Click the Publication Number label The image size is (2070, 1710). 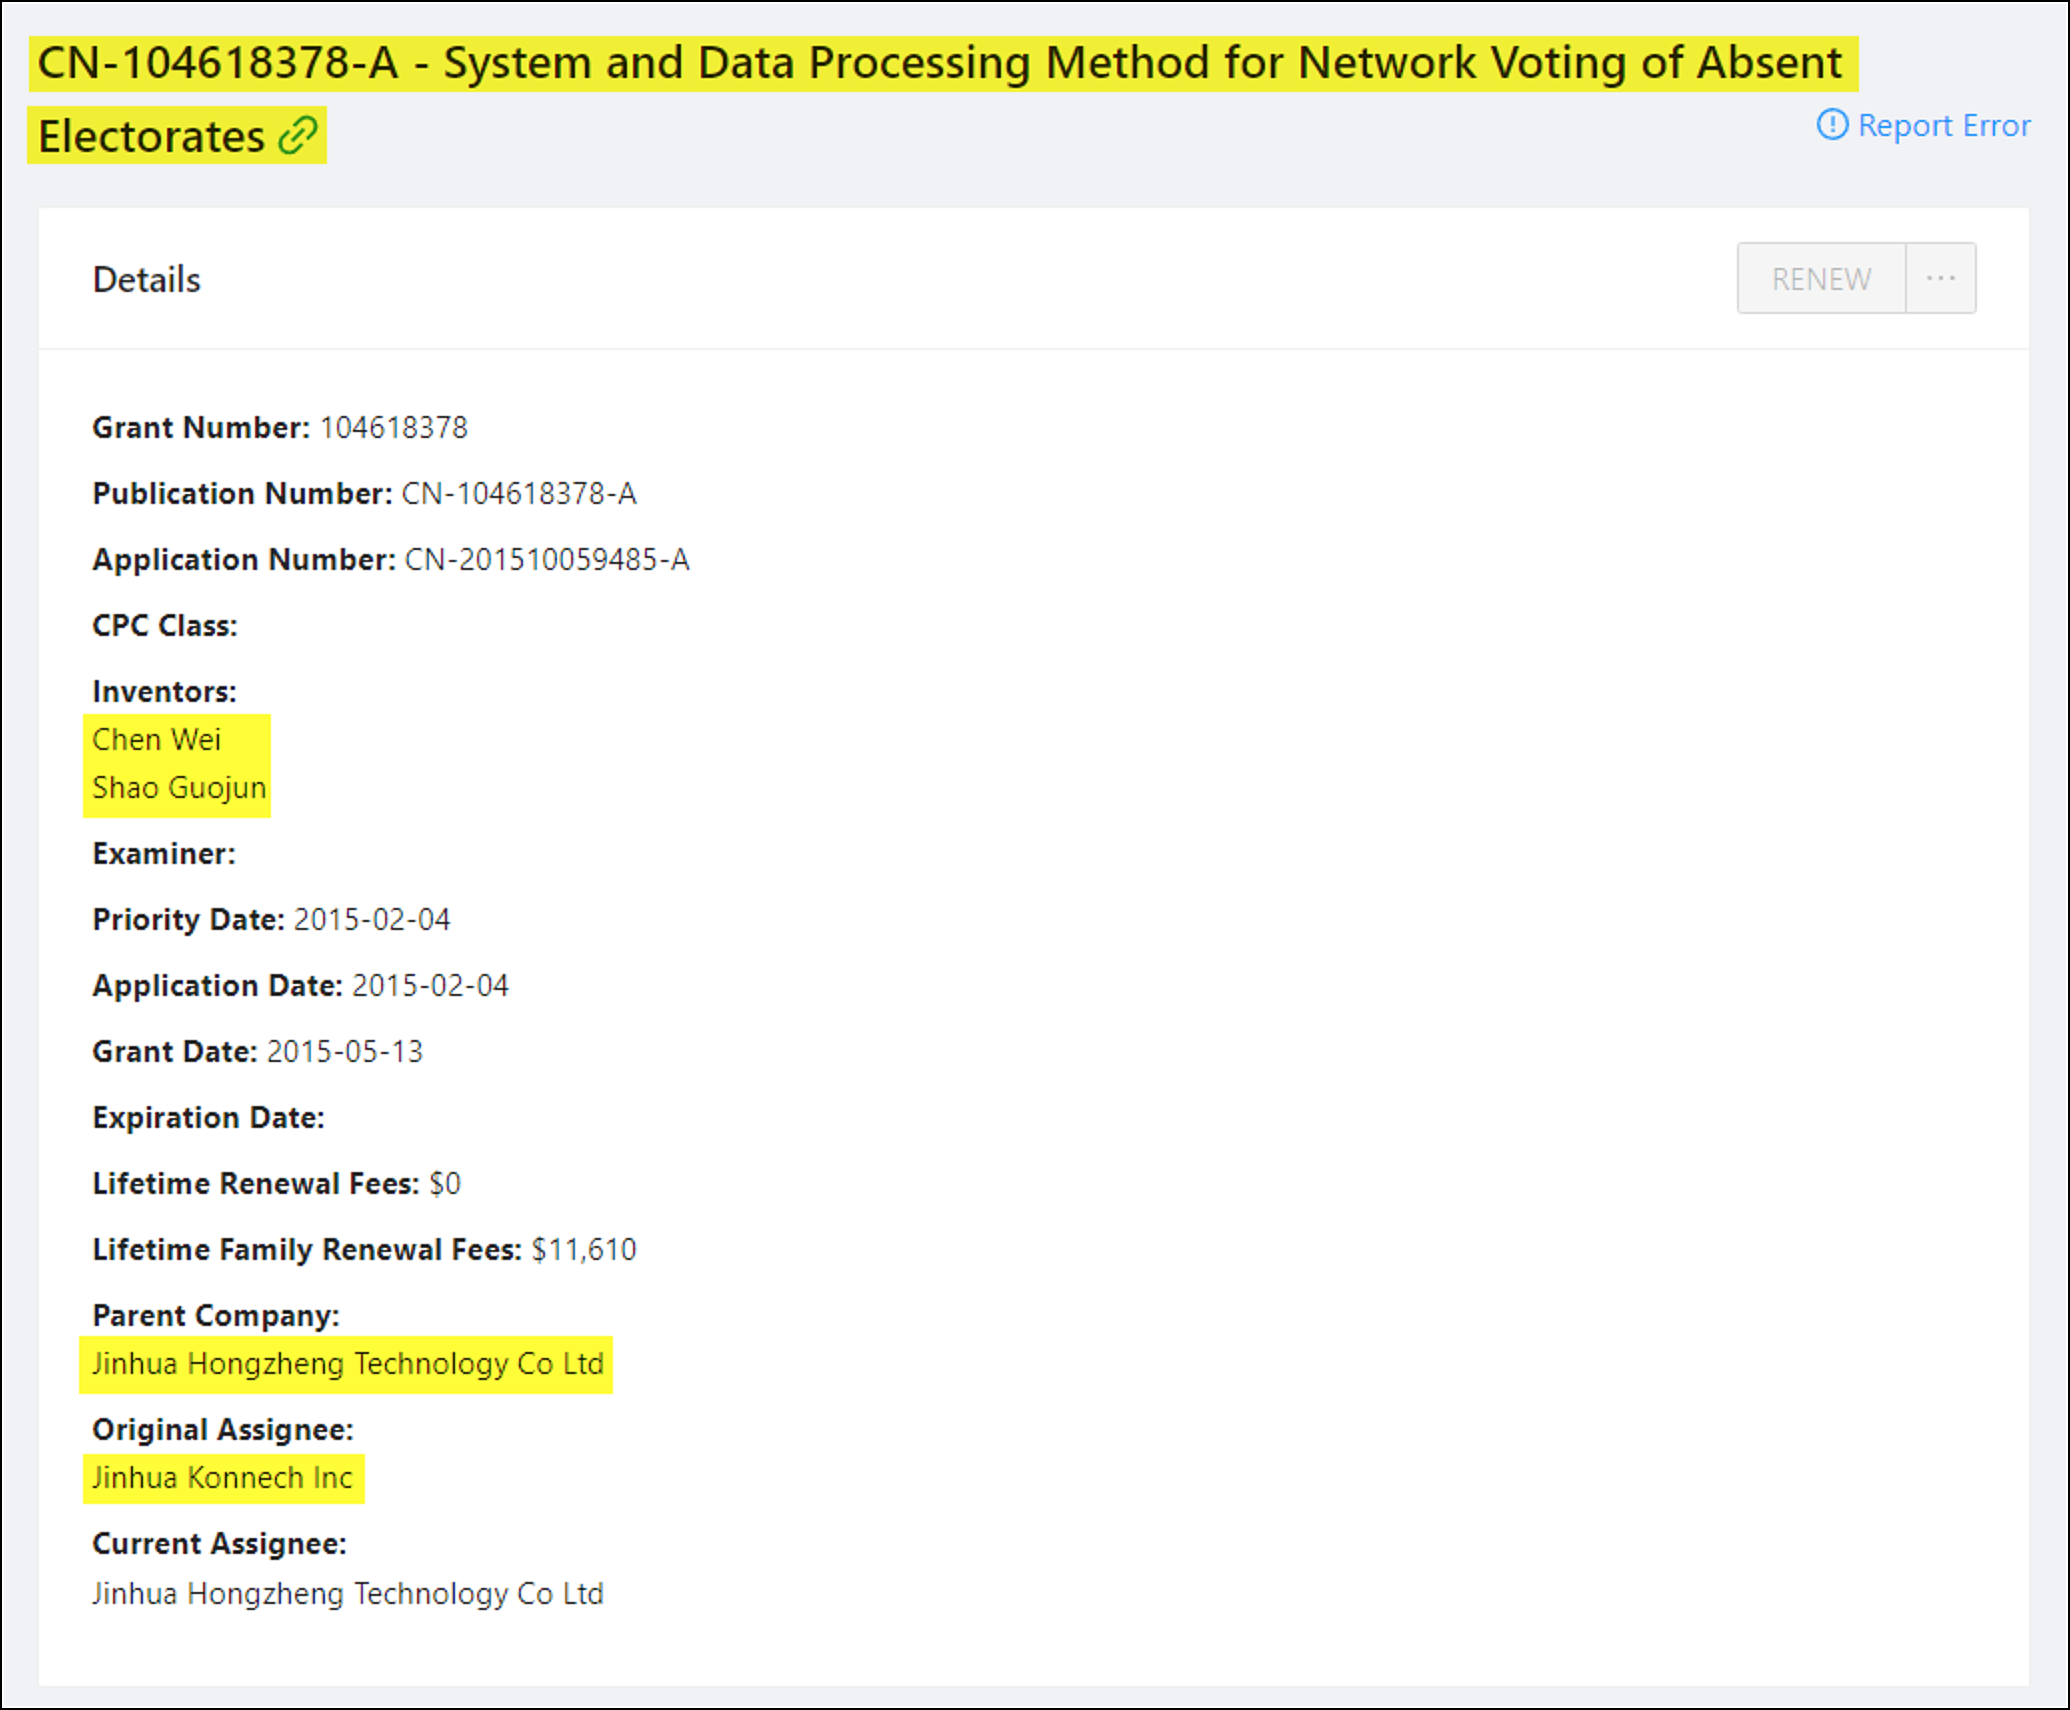point(242,494)
